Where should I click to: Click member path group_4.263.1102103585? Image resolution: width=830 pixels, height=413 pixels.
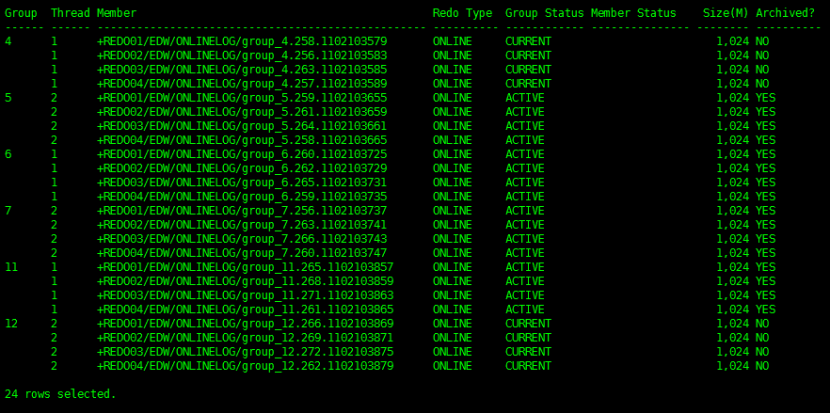point(242,70)
